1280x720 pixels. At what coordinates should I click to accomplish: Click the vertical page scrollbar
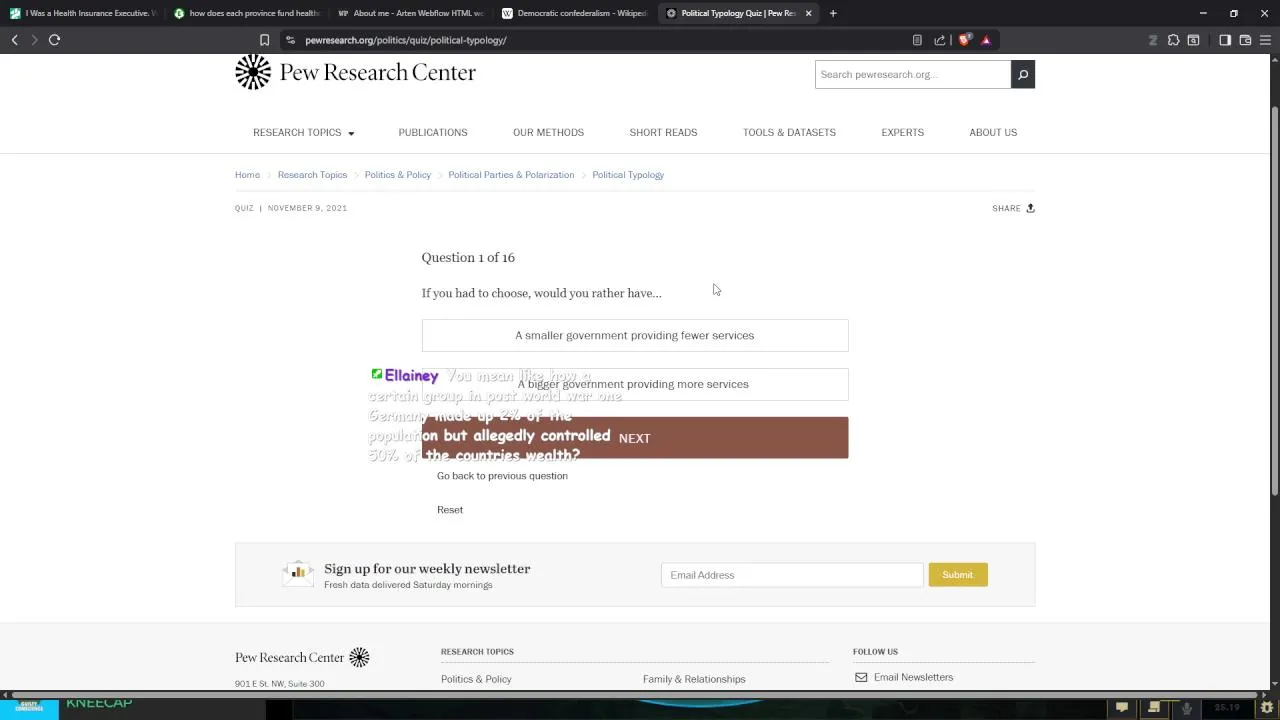[x=1274, y=300]
